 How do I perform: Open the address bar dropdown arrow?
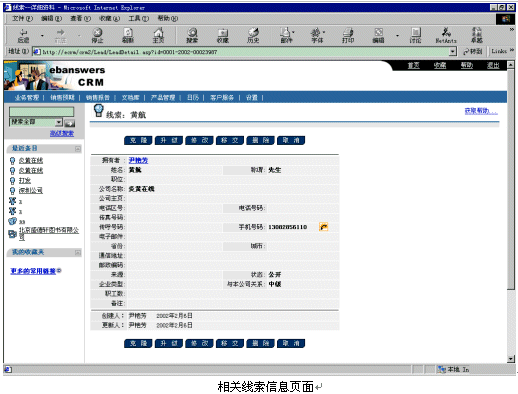(x=452, y=52)
